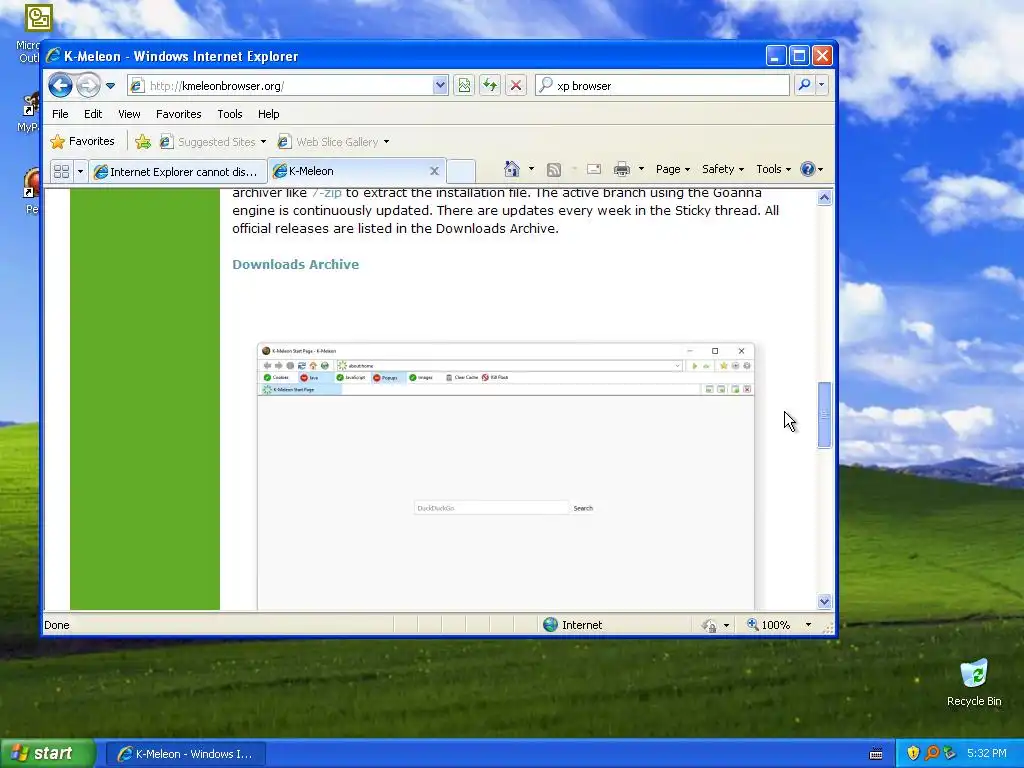
Task: Click the Forward arrow button
Action: tap(88, 86)
